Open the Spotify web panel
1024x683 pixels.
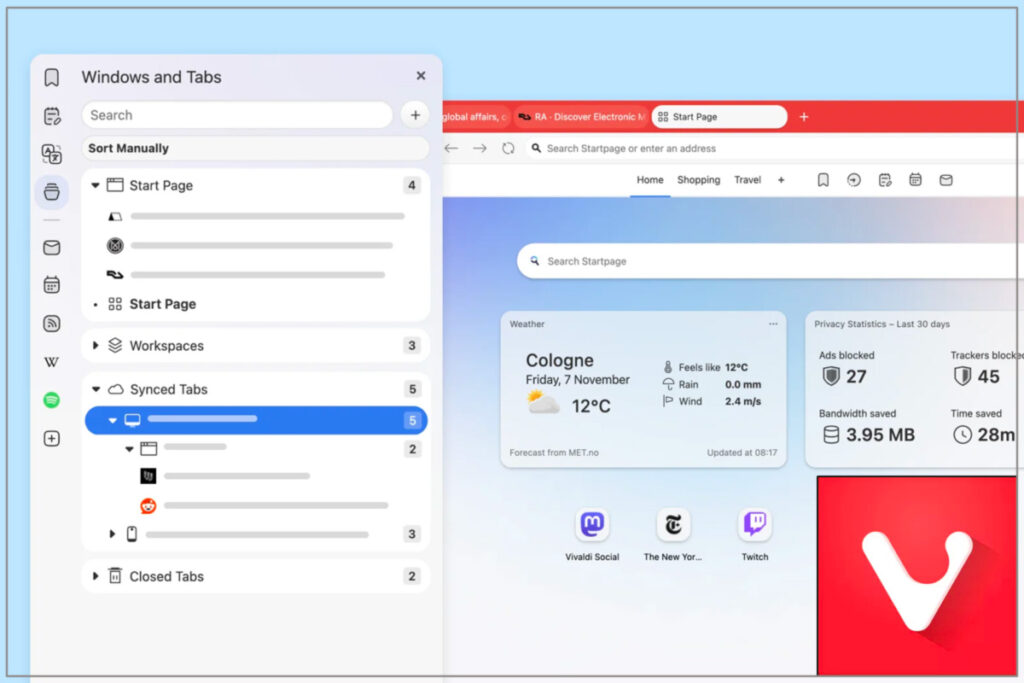pos(52,400)
